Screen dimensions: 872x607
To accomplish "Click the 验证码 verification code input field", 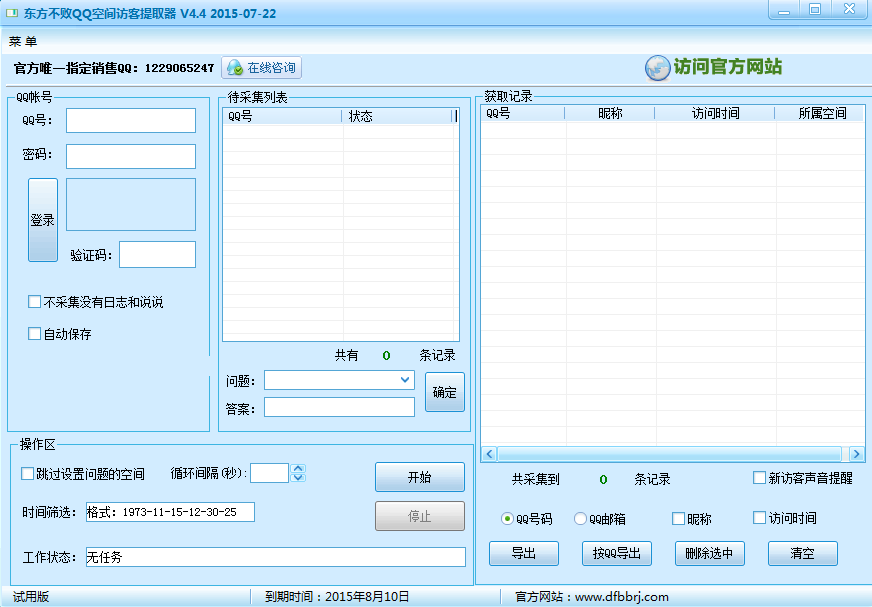I will click(x=157, y=254).
